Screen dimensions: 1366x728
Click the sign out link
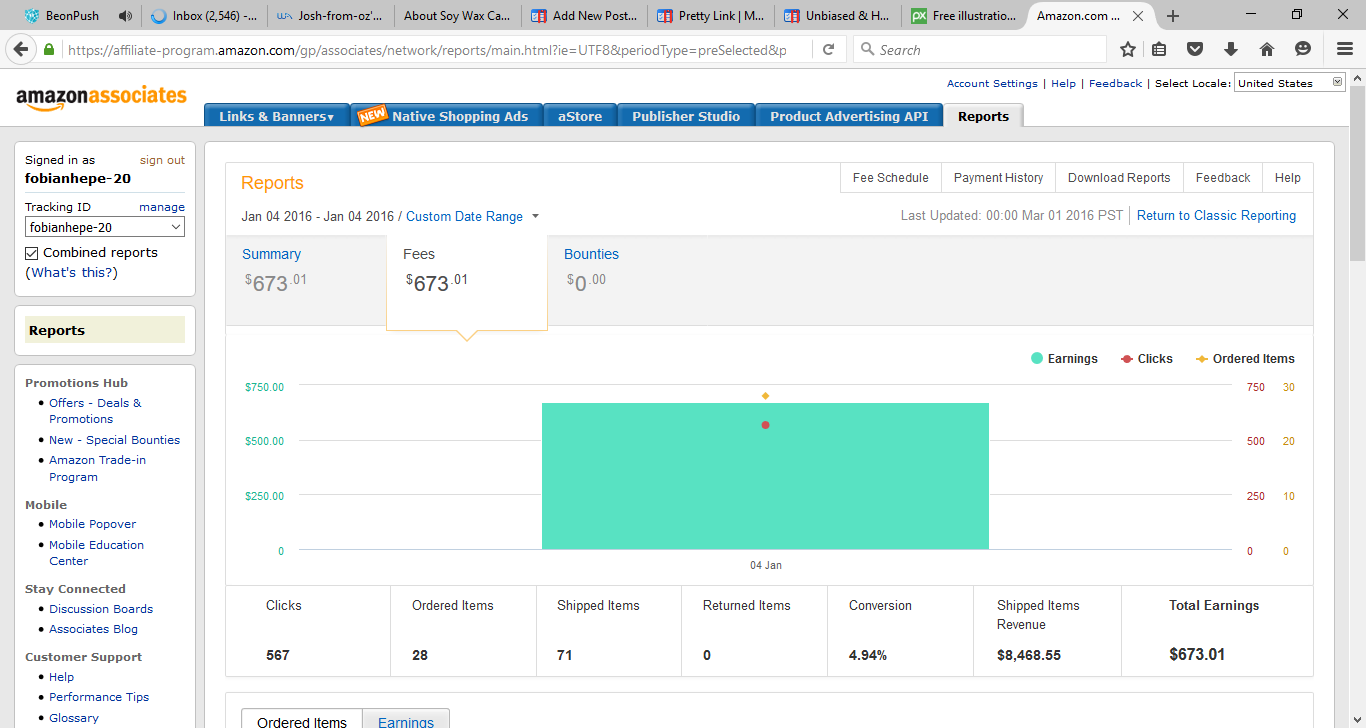click(x=162, y=160)
